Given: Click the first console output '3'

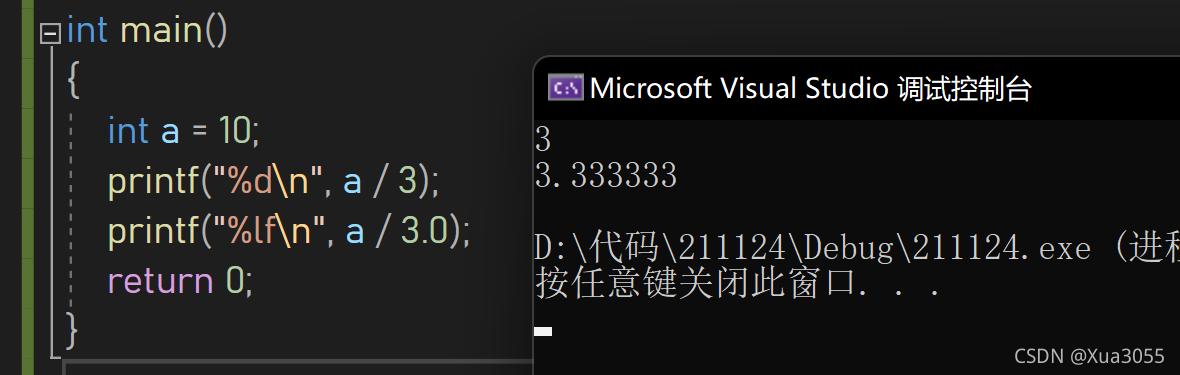Looking at the screenshot, I should (543, 139).
